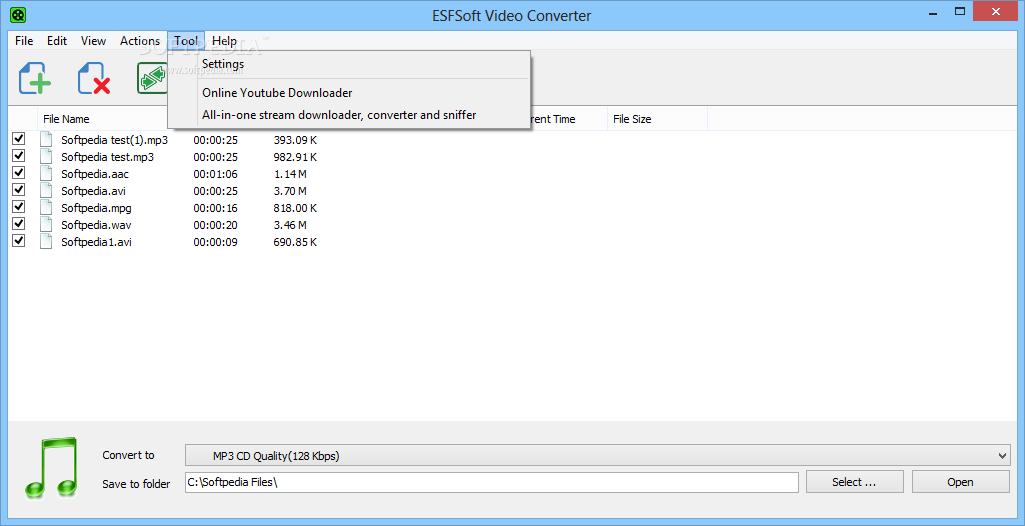Click the Convert to label
The height and width of the screenshot is (526, 1025).
coord(128,455)
